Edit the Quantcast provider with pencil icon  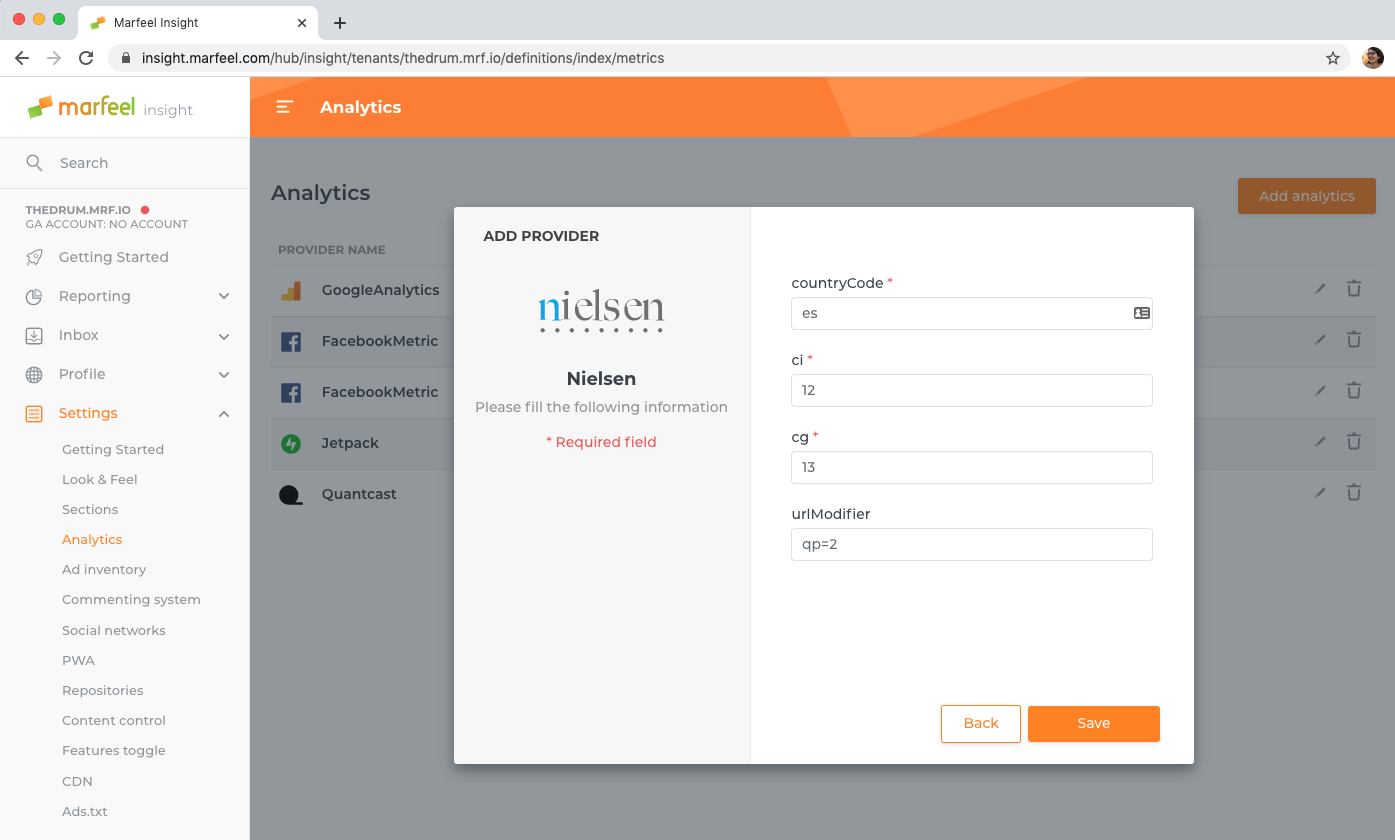click(x=1320, y=492)
